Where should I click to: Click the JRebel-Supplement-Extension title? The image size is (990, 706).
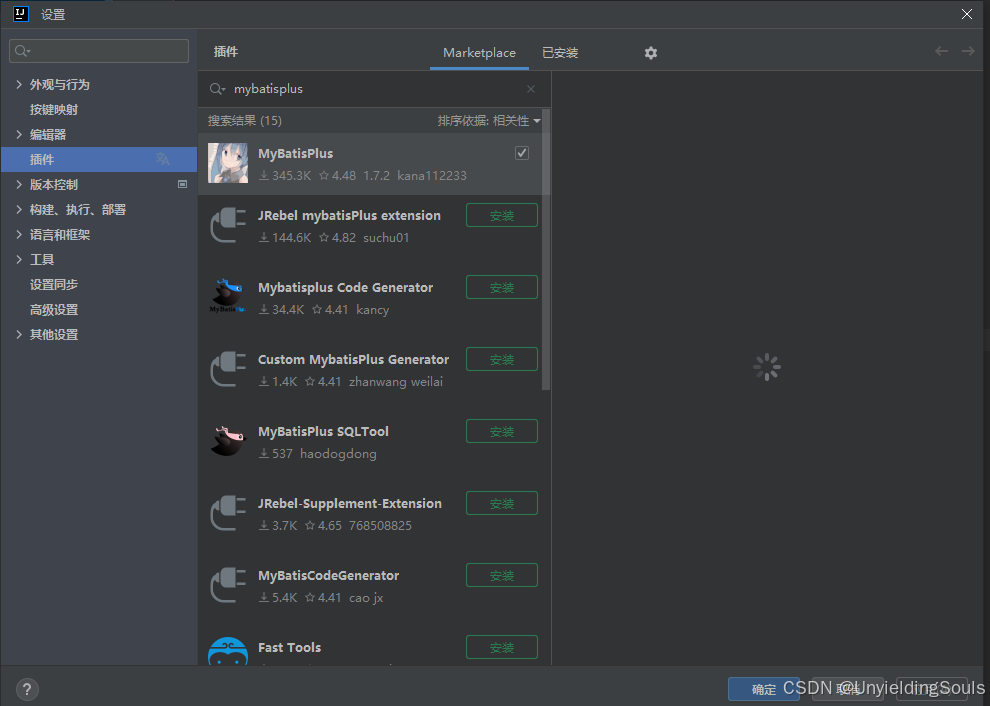click(350, 503)
